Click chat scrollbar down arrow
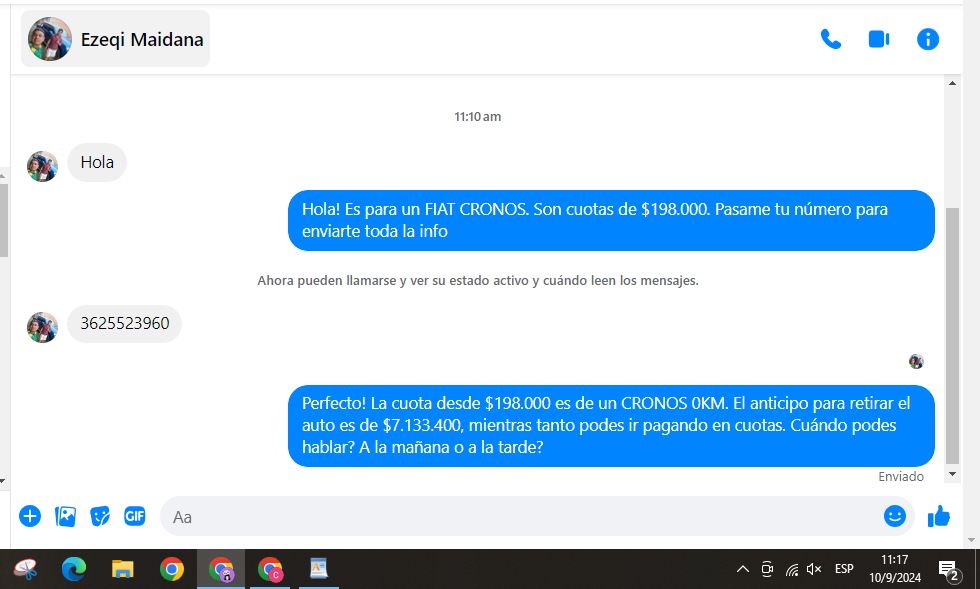The width and height of the screenshot is (980, 589). 952,474
